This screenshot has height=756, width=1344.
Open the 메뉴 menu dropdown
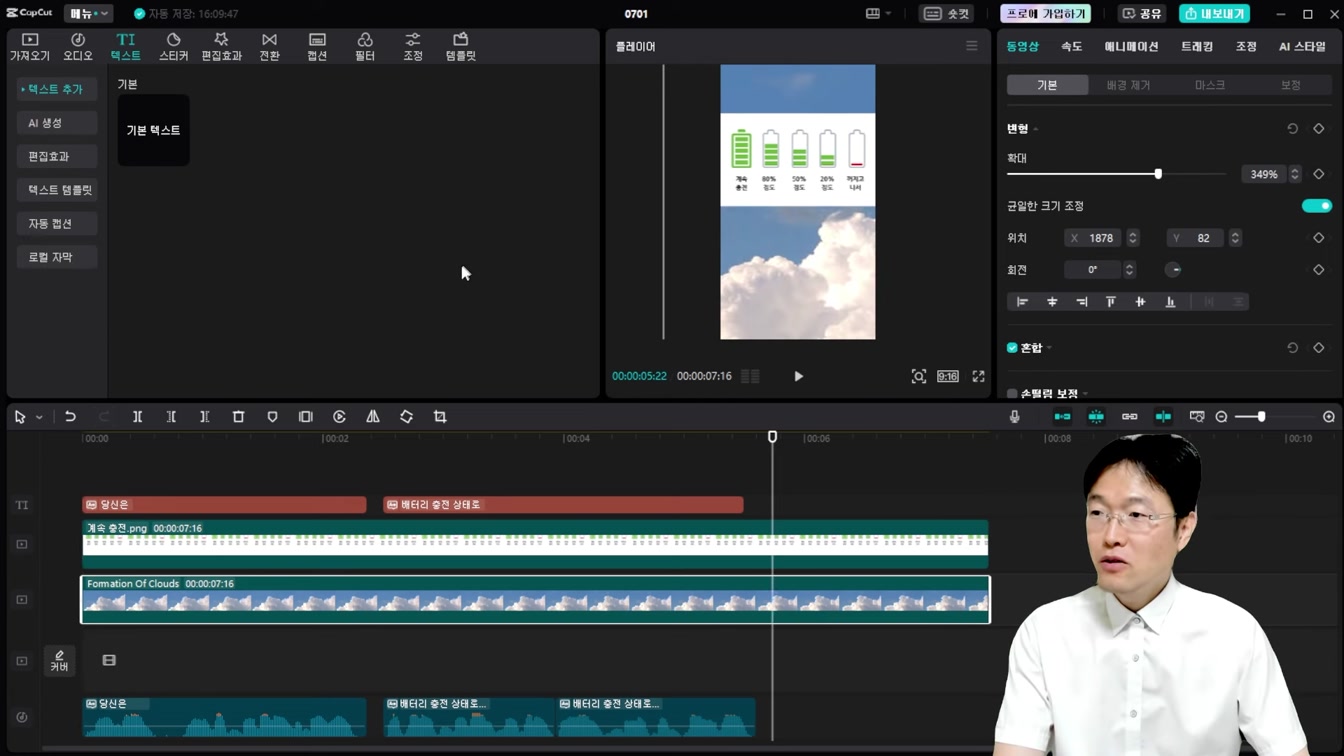click(x=88, y=14)
